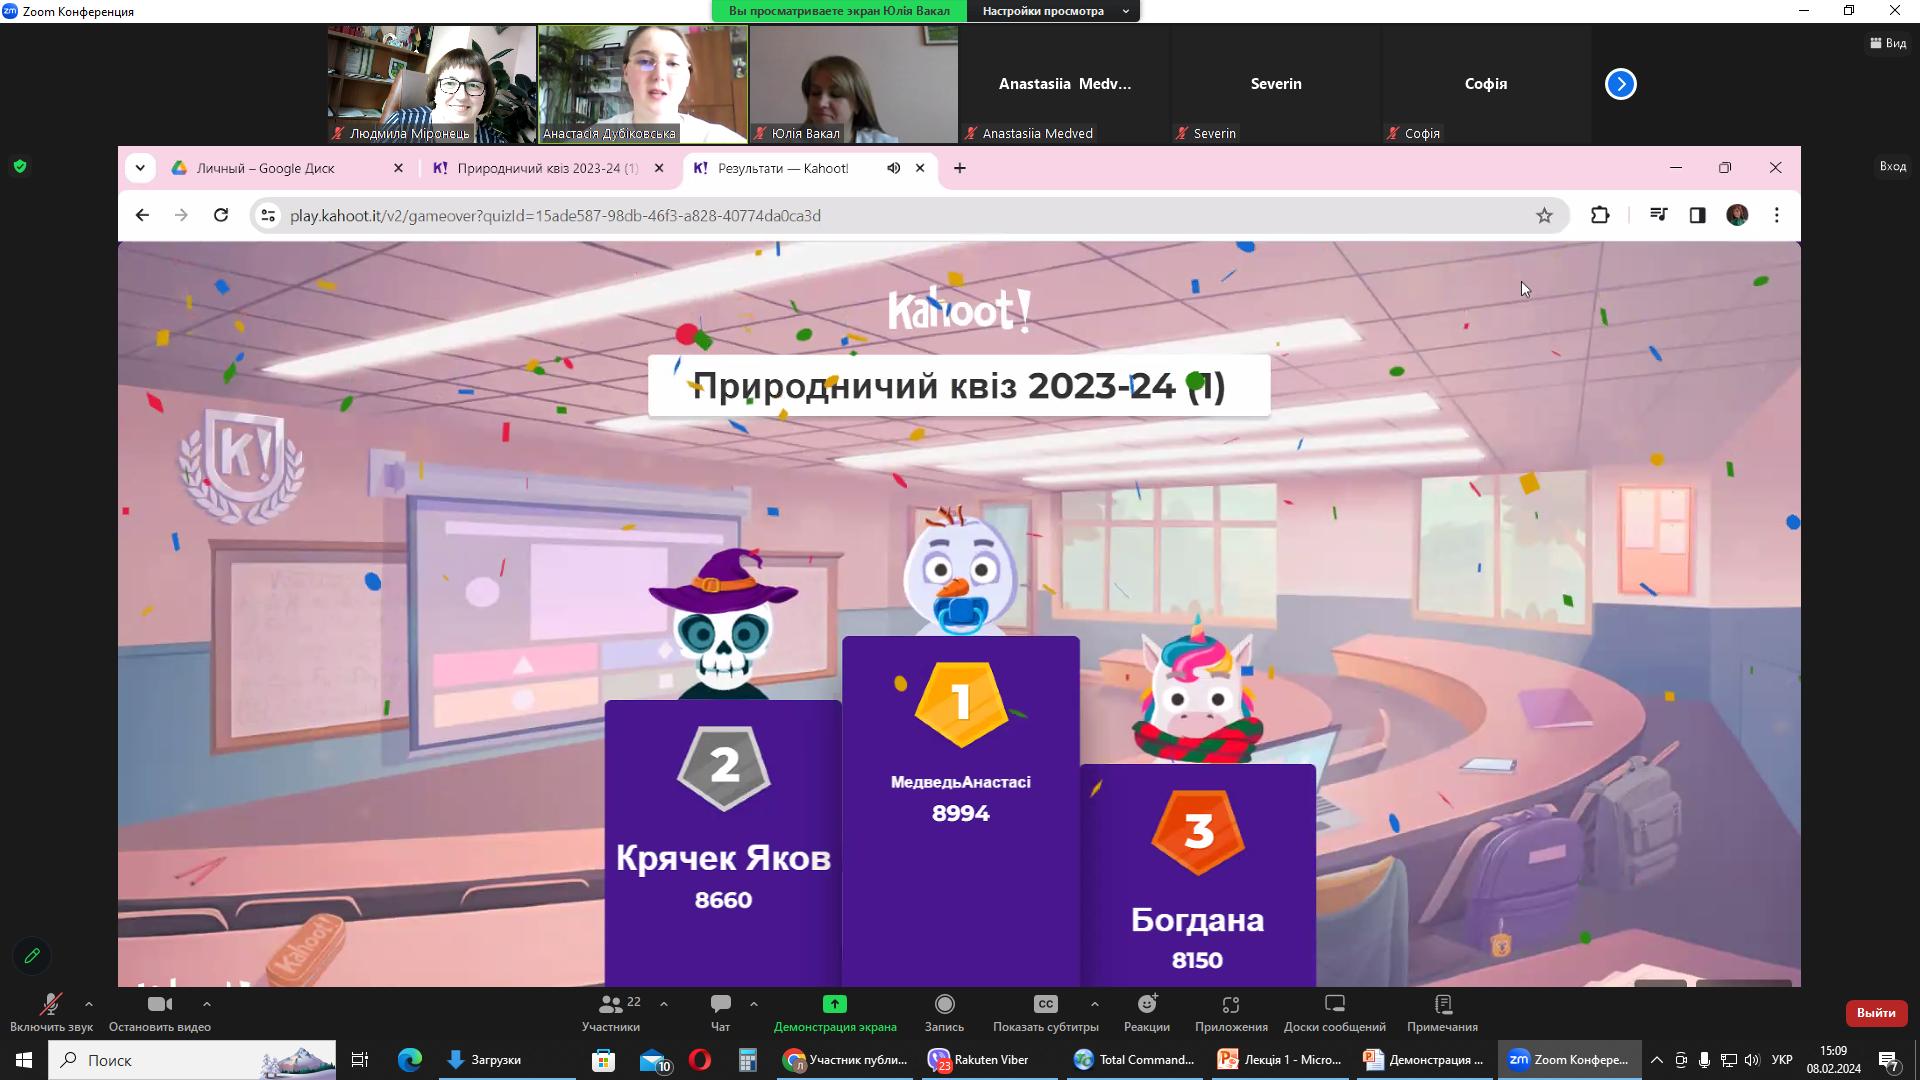Click the red Leave button
Screen dimensions: 1920x1080
1875,1013
